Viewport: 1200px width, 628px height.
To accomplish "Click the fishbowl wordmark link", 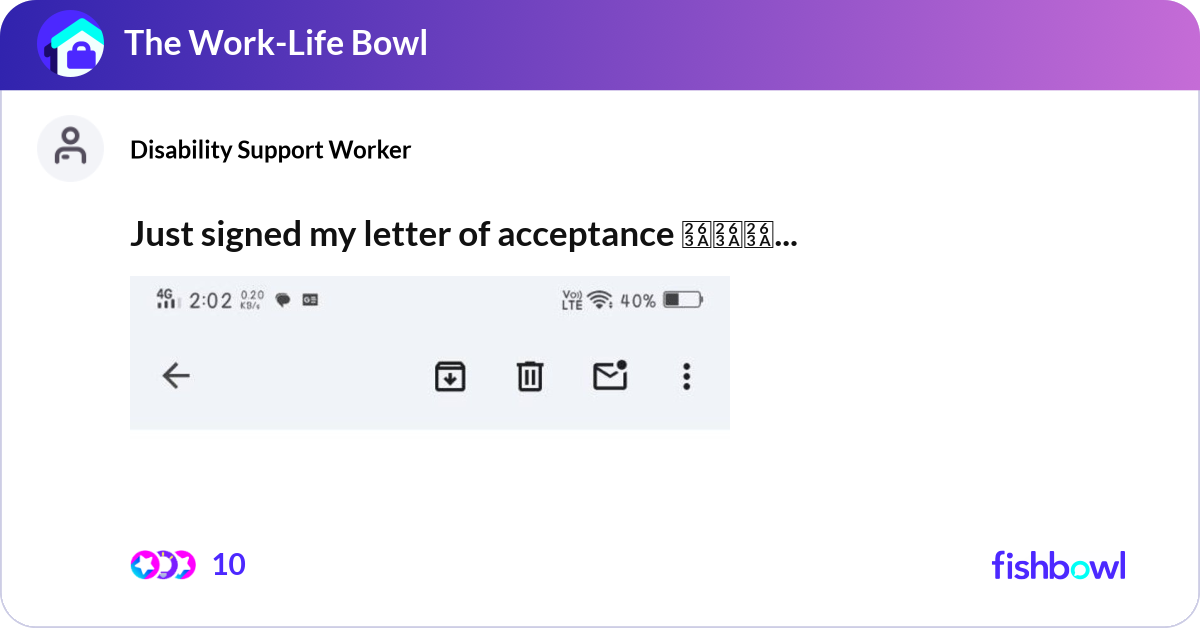I will (1058, 566).
